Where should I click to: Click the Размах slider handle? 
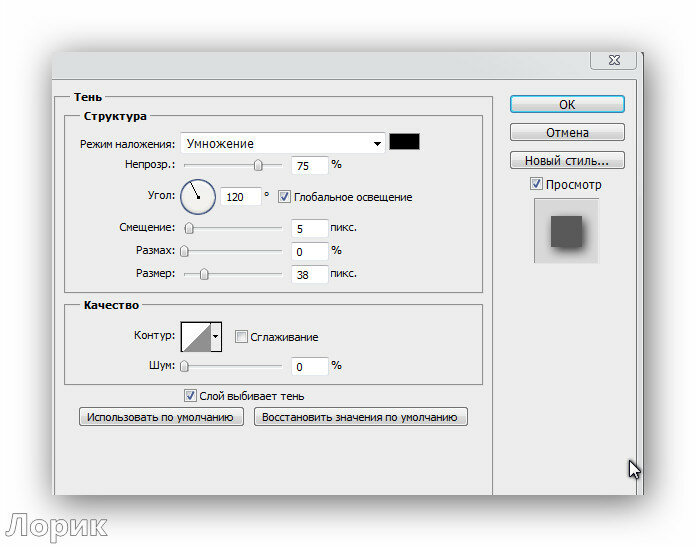pyautogui.click(x=184, y=251)
